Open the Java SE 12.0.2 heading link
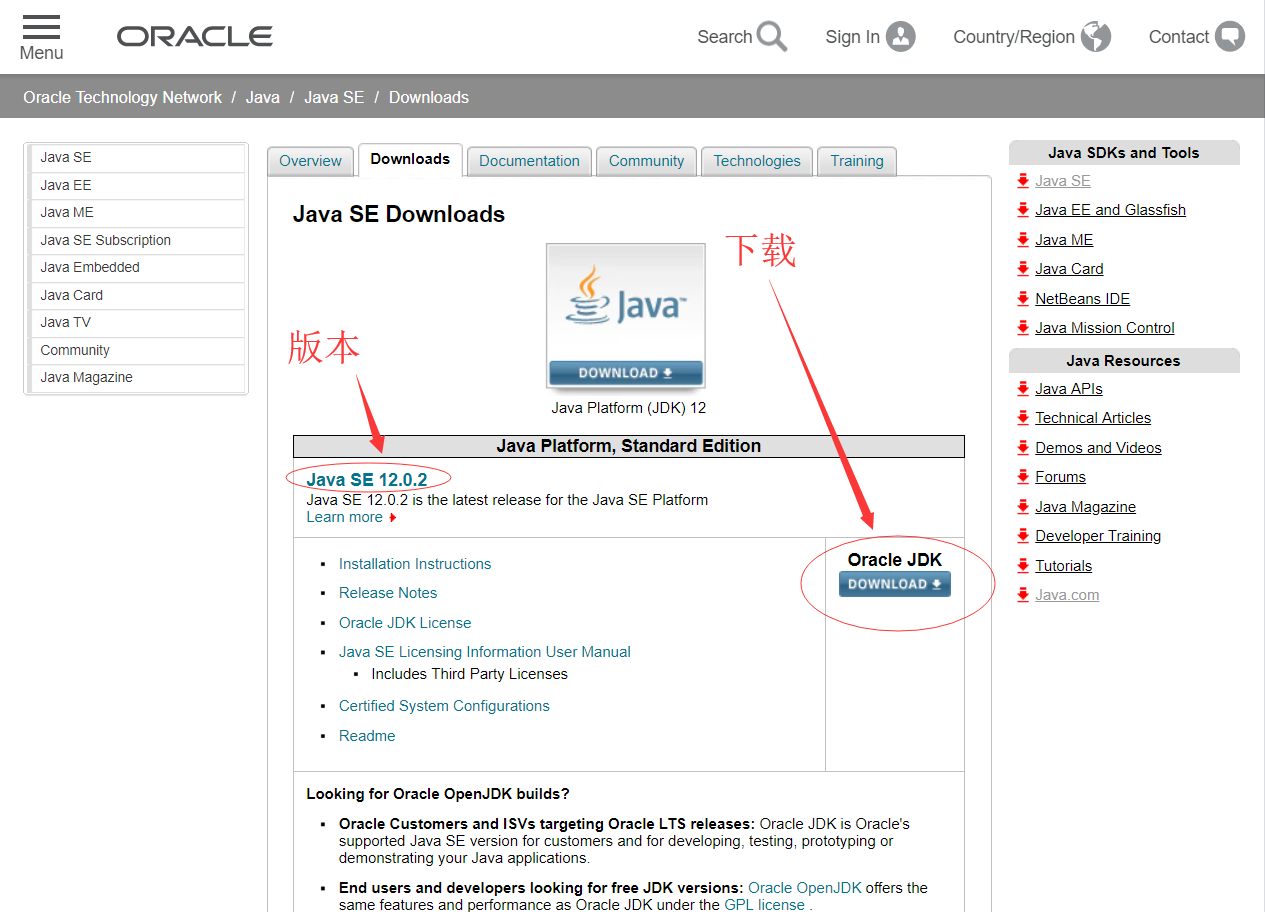This screenshot has height=912, width=1265. tap(367, 480)
